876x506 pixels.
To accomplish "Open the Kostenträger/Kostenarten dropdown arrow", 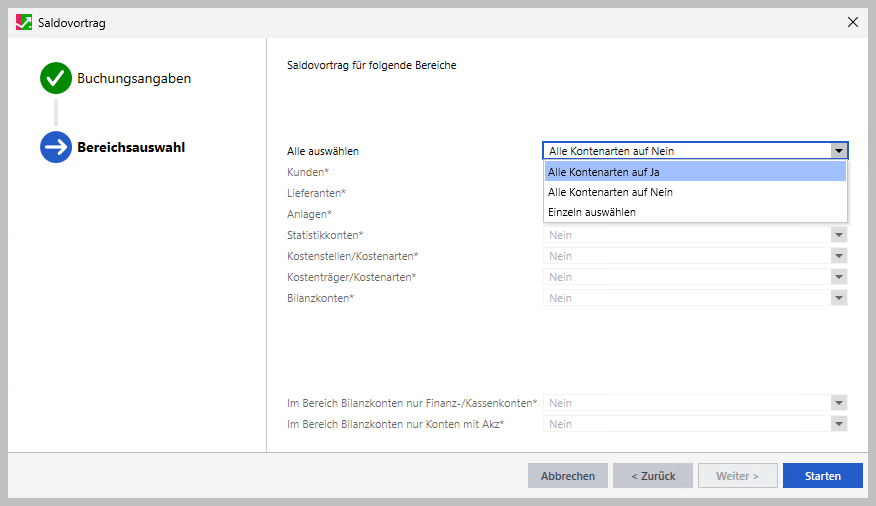I will (839, 277).
